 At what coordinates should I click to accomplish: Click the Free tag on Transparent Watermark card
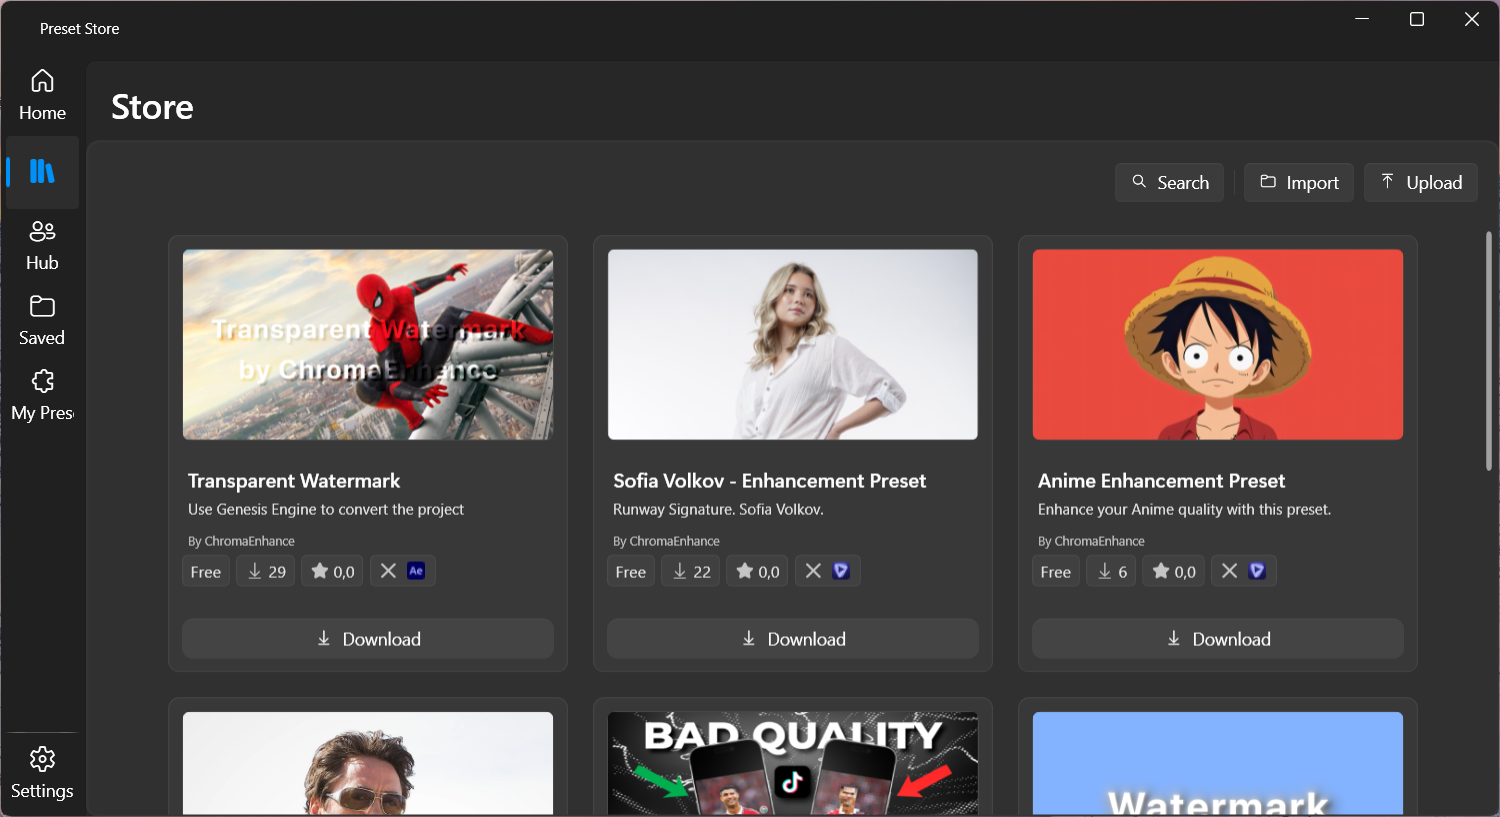206,571
